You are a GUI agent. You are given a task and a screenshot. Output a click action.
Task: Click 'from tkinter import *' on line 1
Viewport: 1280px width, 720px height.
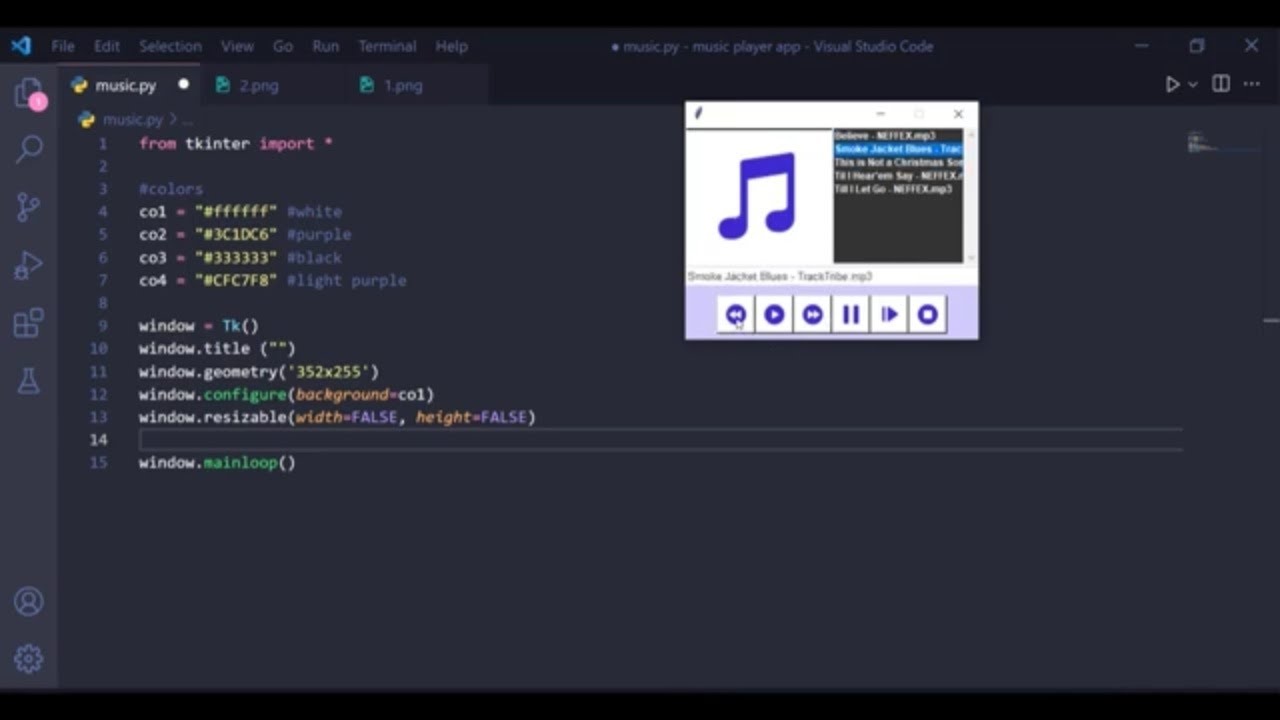click(x=236, y=144)
